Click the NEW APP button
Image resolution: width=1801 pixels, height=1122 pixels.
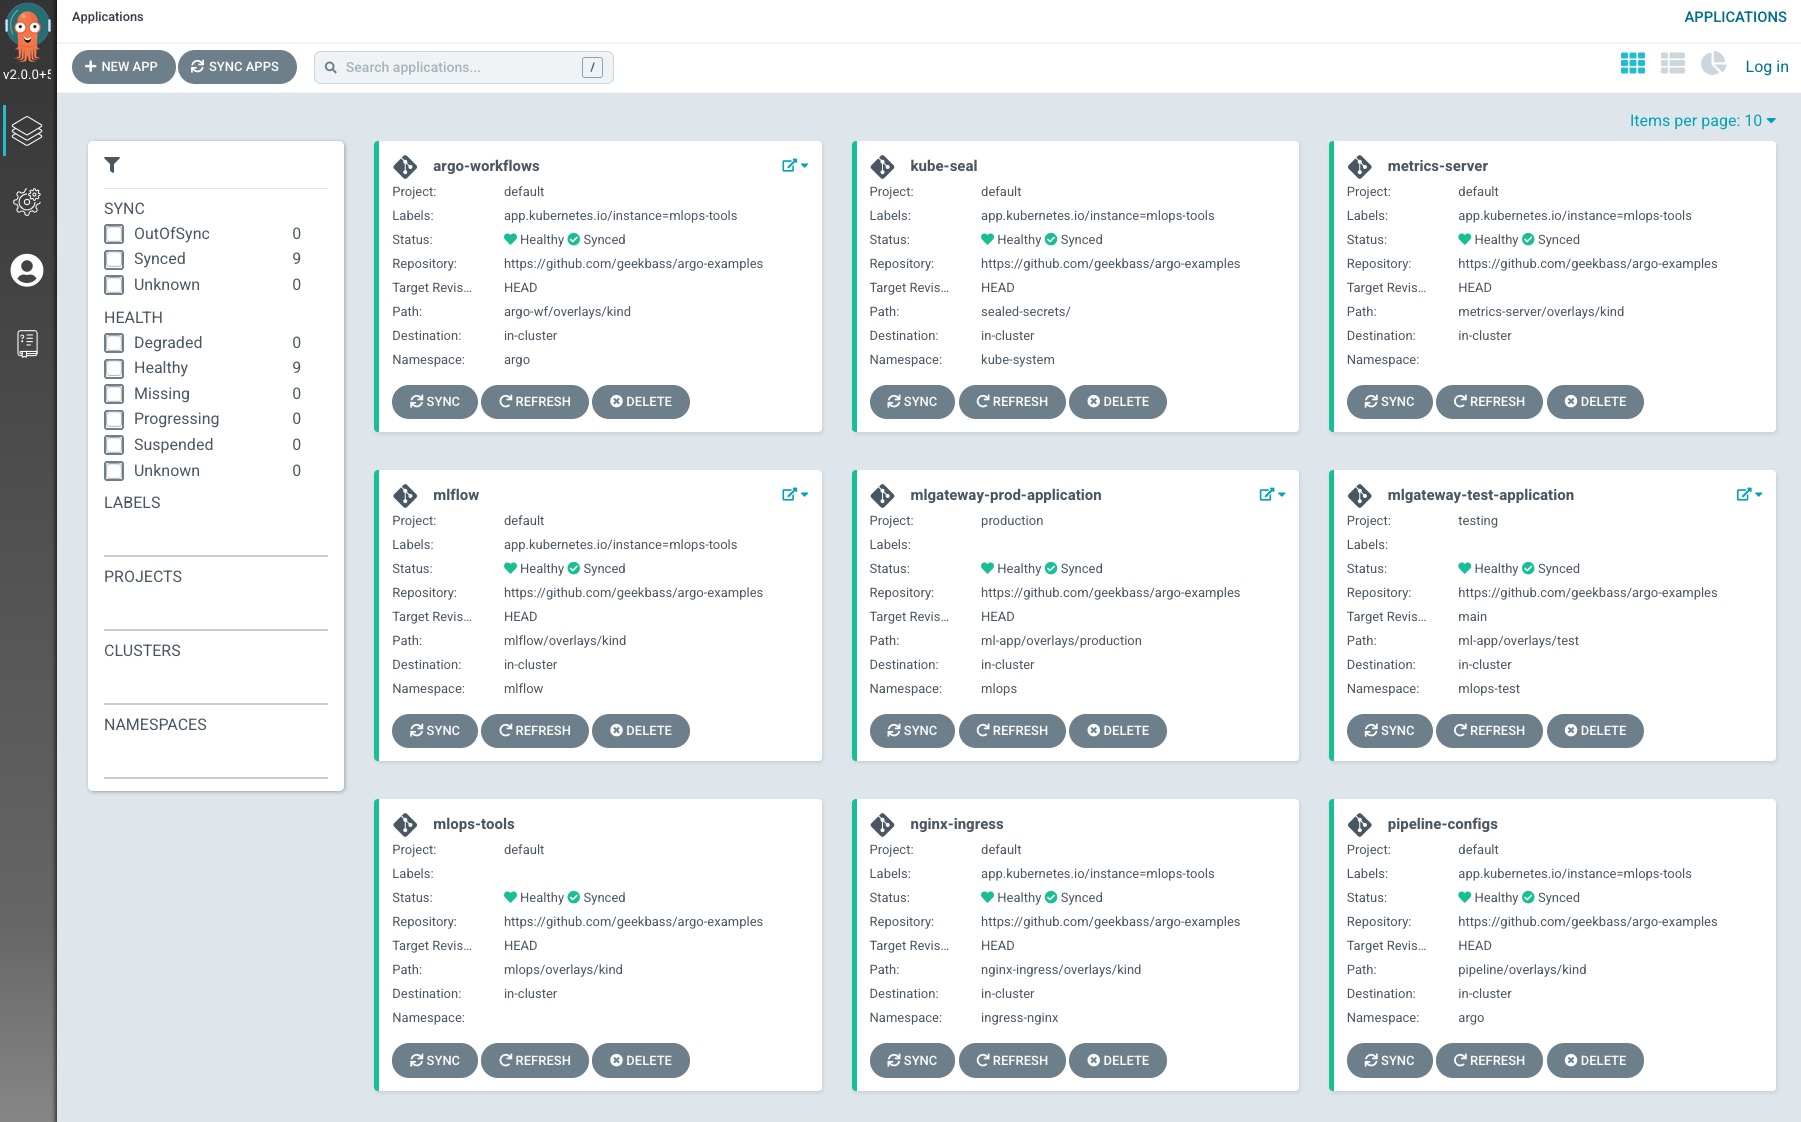[123, 67]
